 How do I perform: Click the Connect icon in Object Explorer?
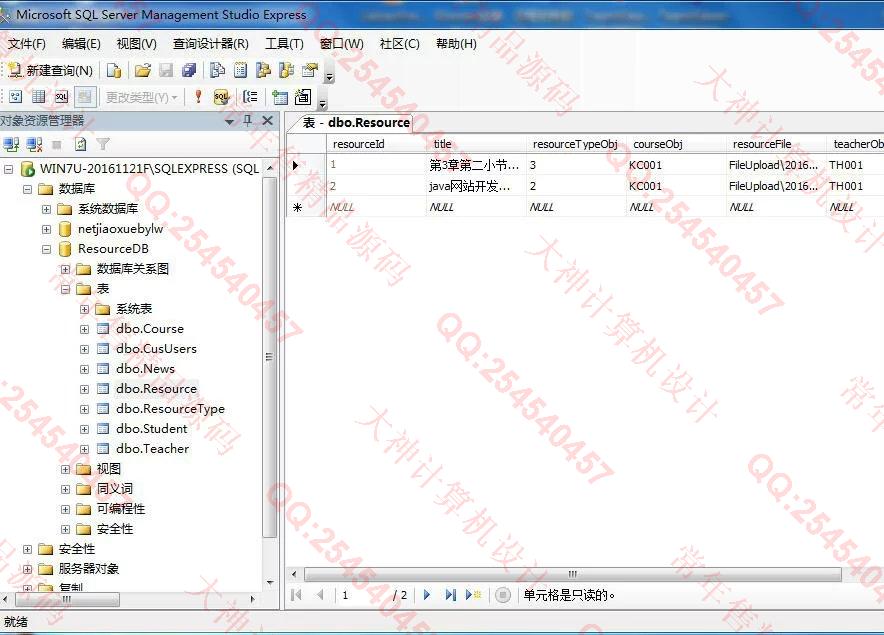pyautogui.click(x=11, y=144)
